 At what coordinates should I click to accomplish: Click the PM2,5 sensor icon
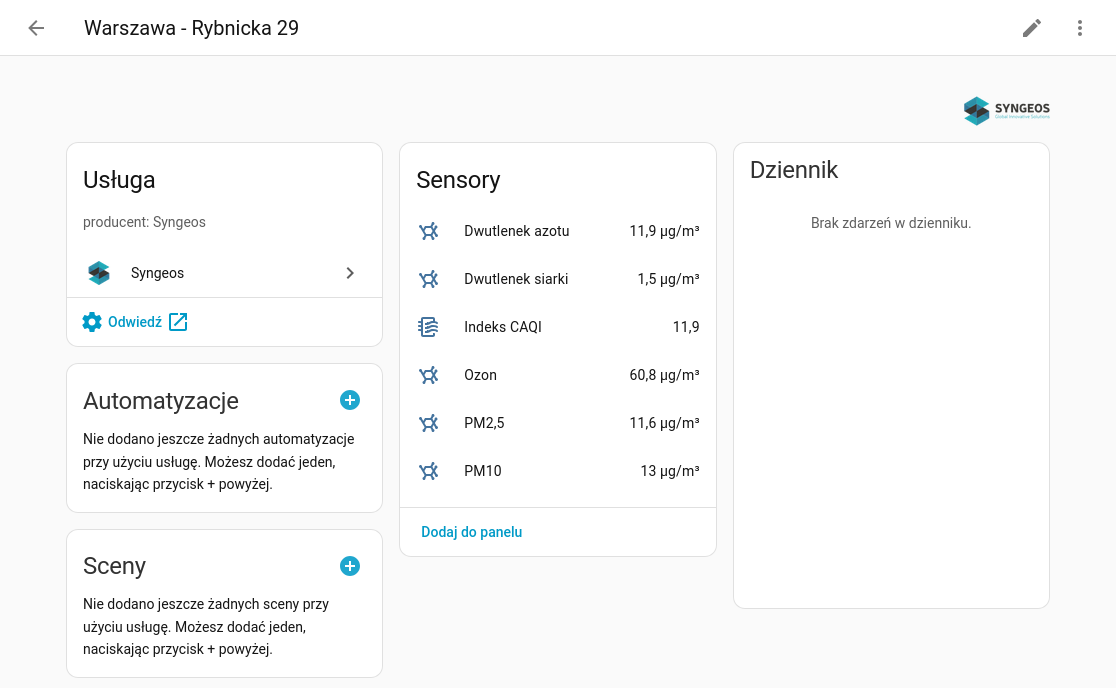click(x=428, y=423)
